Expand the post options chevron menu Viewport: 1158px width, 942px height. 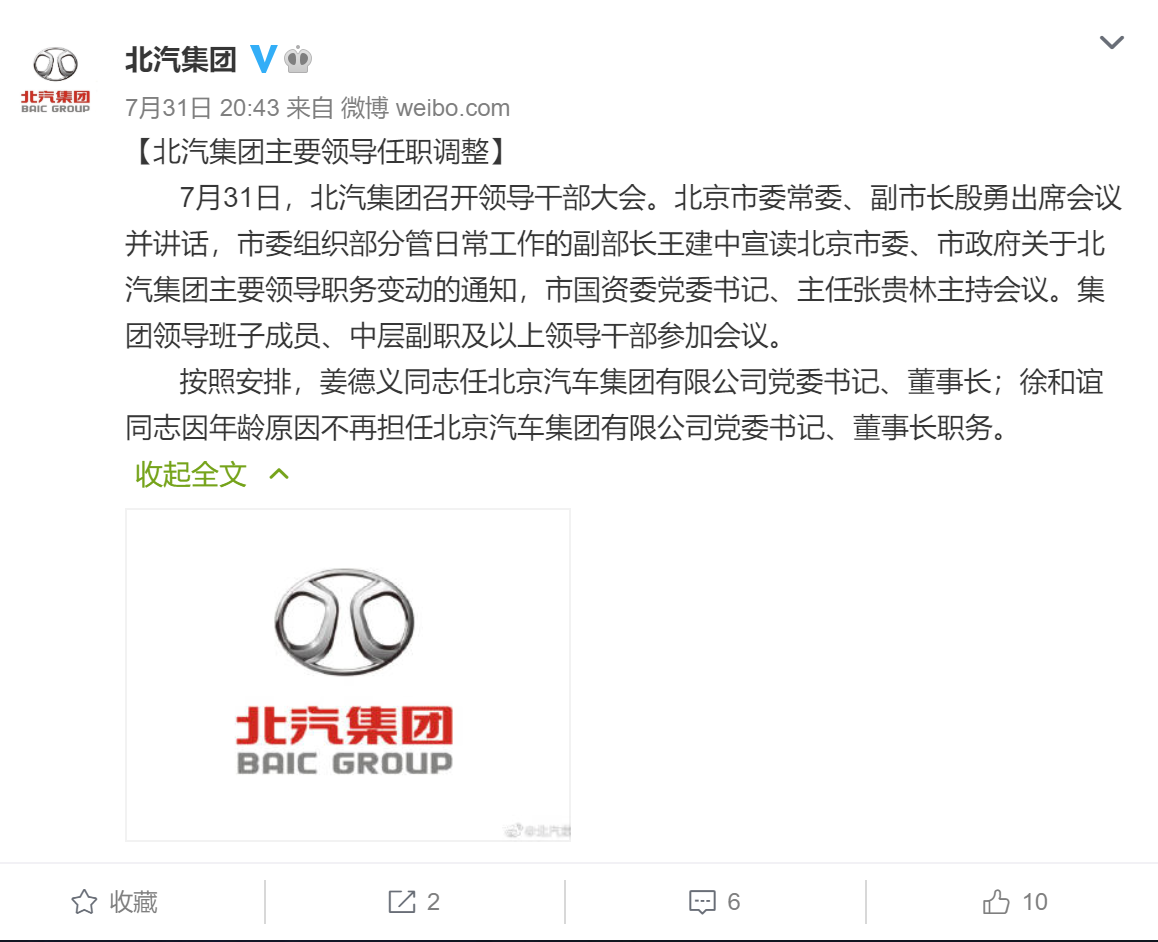[1111, 42]
